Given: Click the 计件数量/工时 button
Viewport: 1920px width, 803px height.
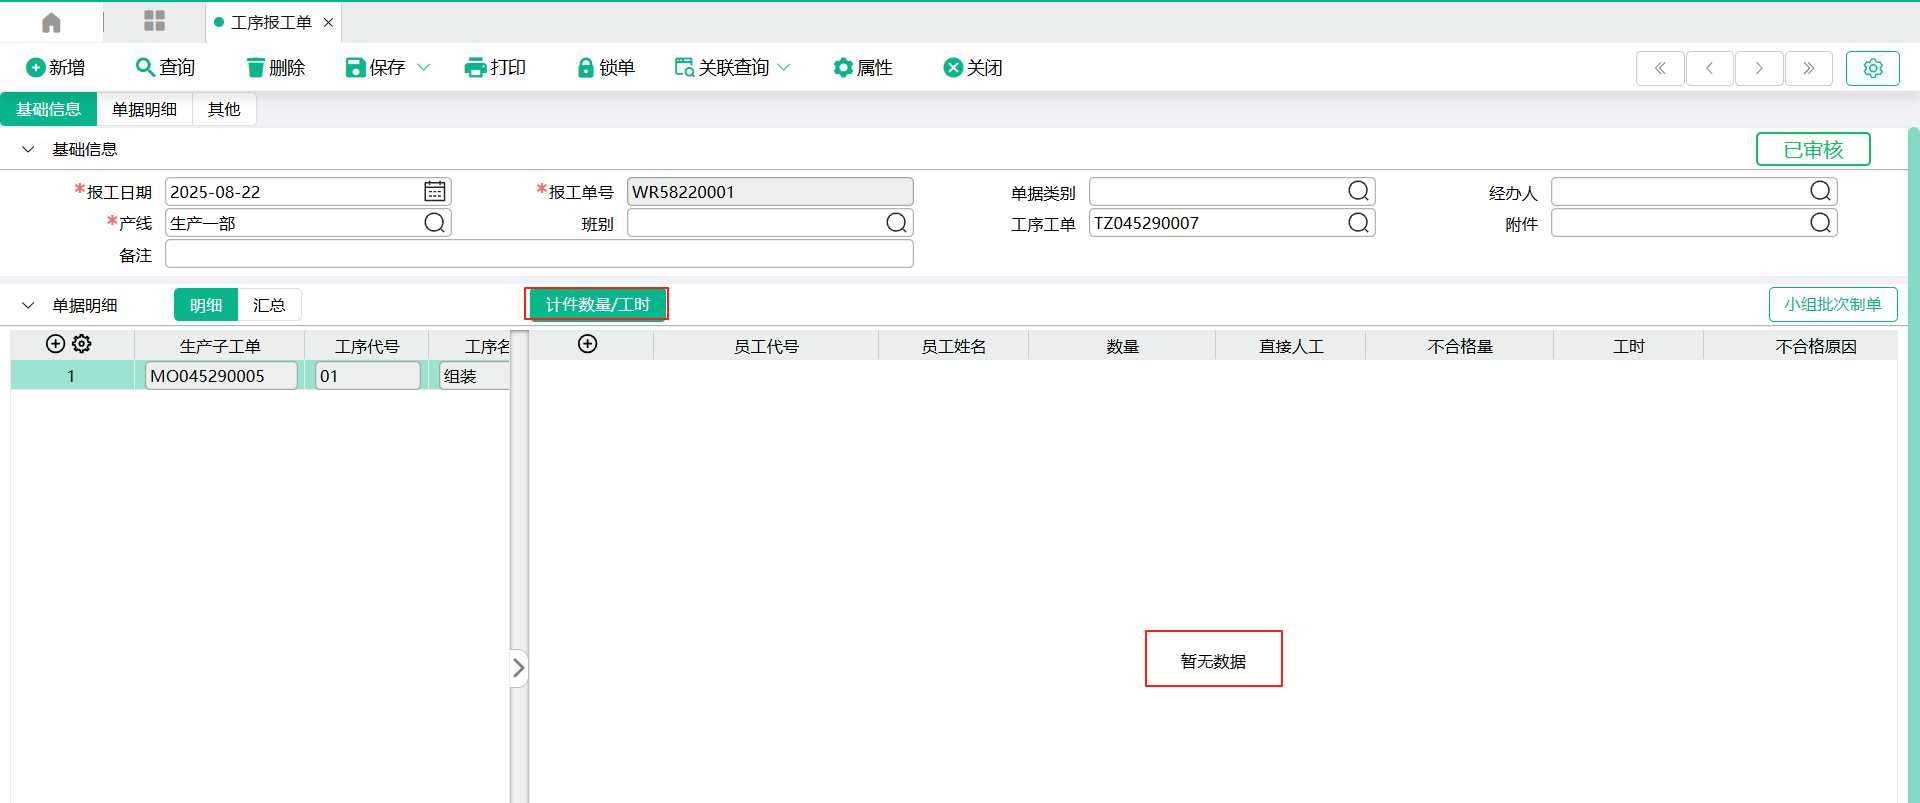Looking at the screenshot, I should (x=597, y=304).
